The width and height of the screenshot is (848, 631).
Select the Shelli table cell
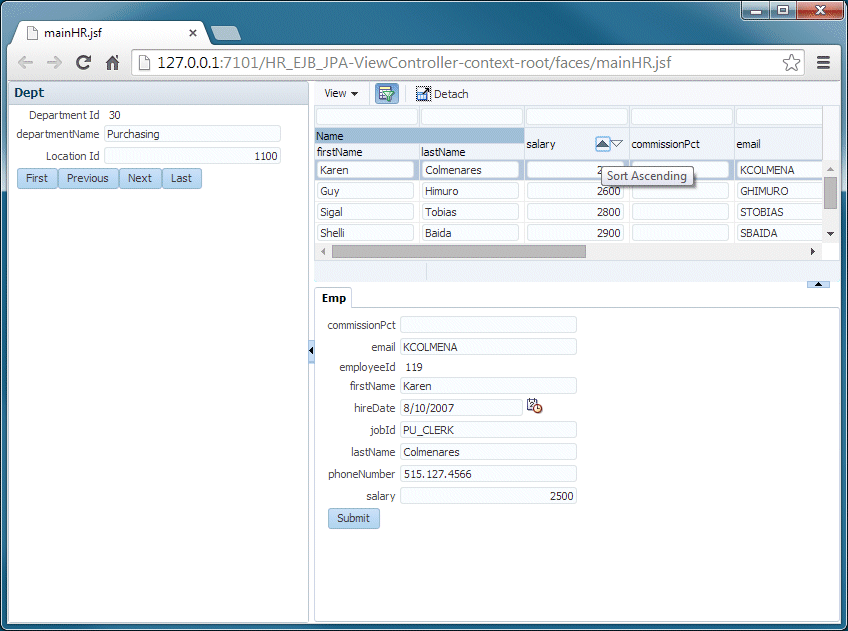coord(366,233)
